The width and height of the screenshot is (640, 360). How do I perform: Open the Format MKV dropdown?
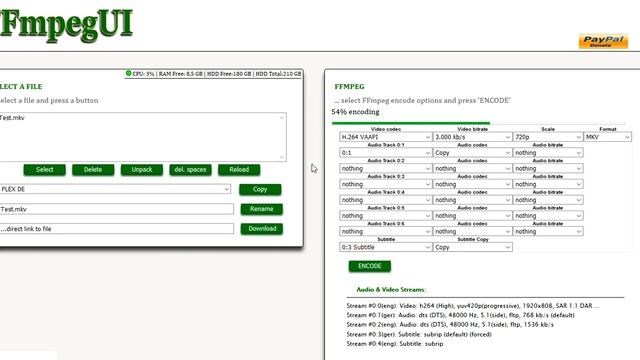(x=607, y=137)
